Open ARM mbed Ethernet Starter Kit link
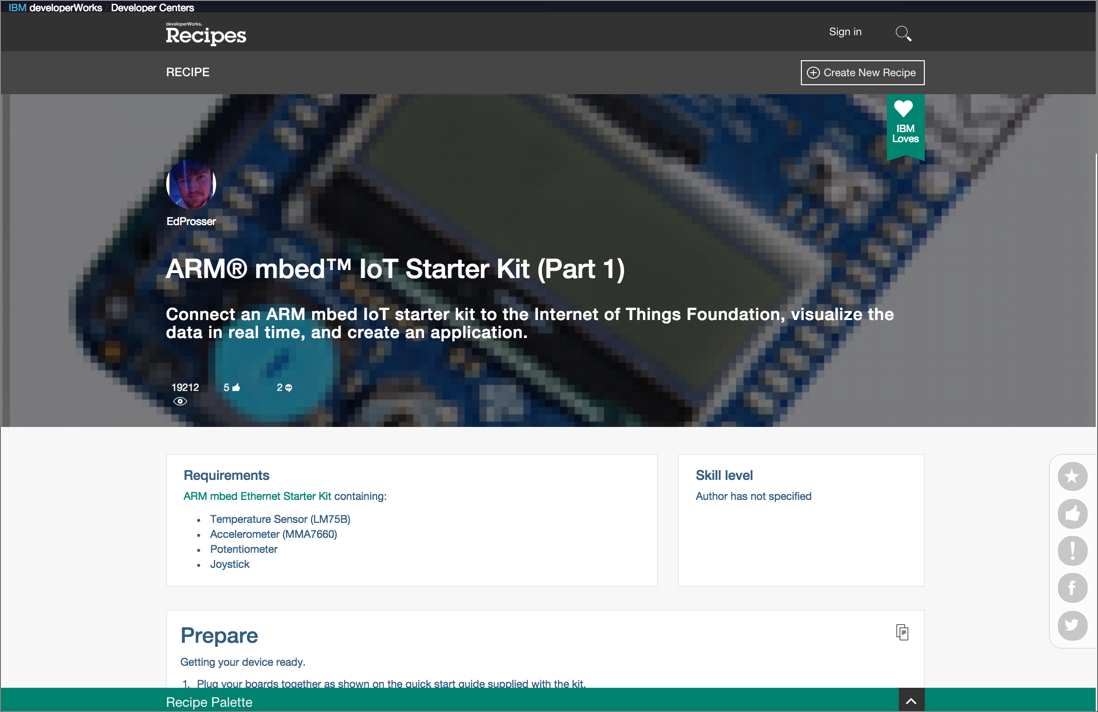This screenshot has width=1098, height=712. click(x=257, y=496)
